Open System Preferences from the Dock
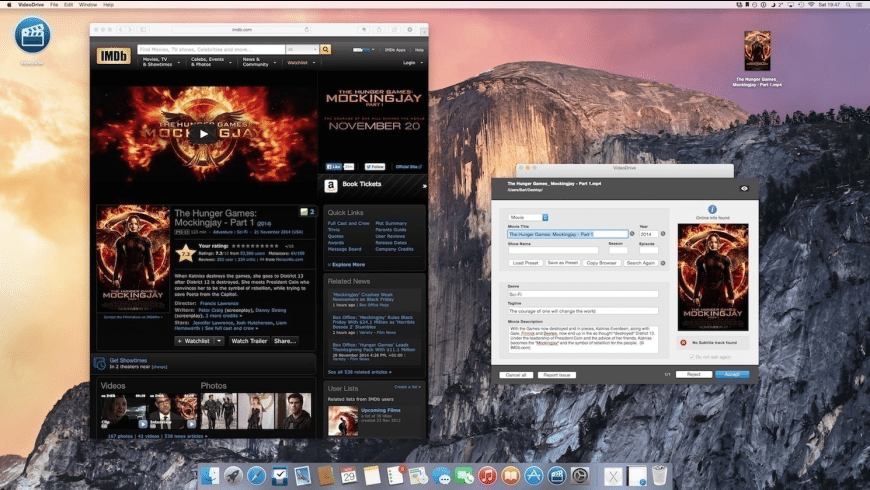Viewport: 870px width, 490px height. 580,476
